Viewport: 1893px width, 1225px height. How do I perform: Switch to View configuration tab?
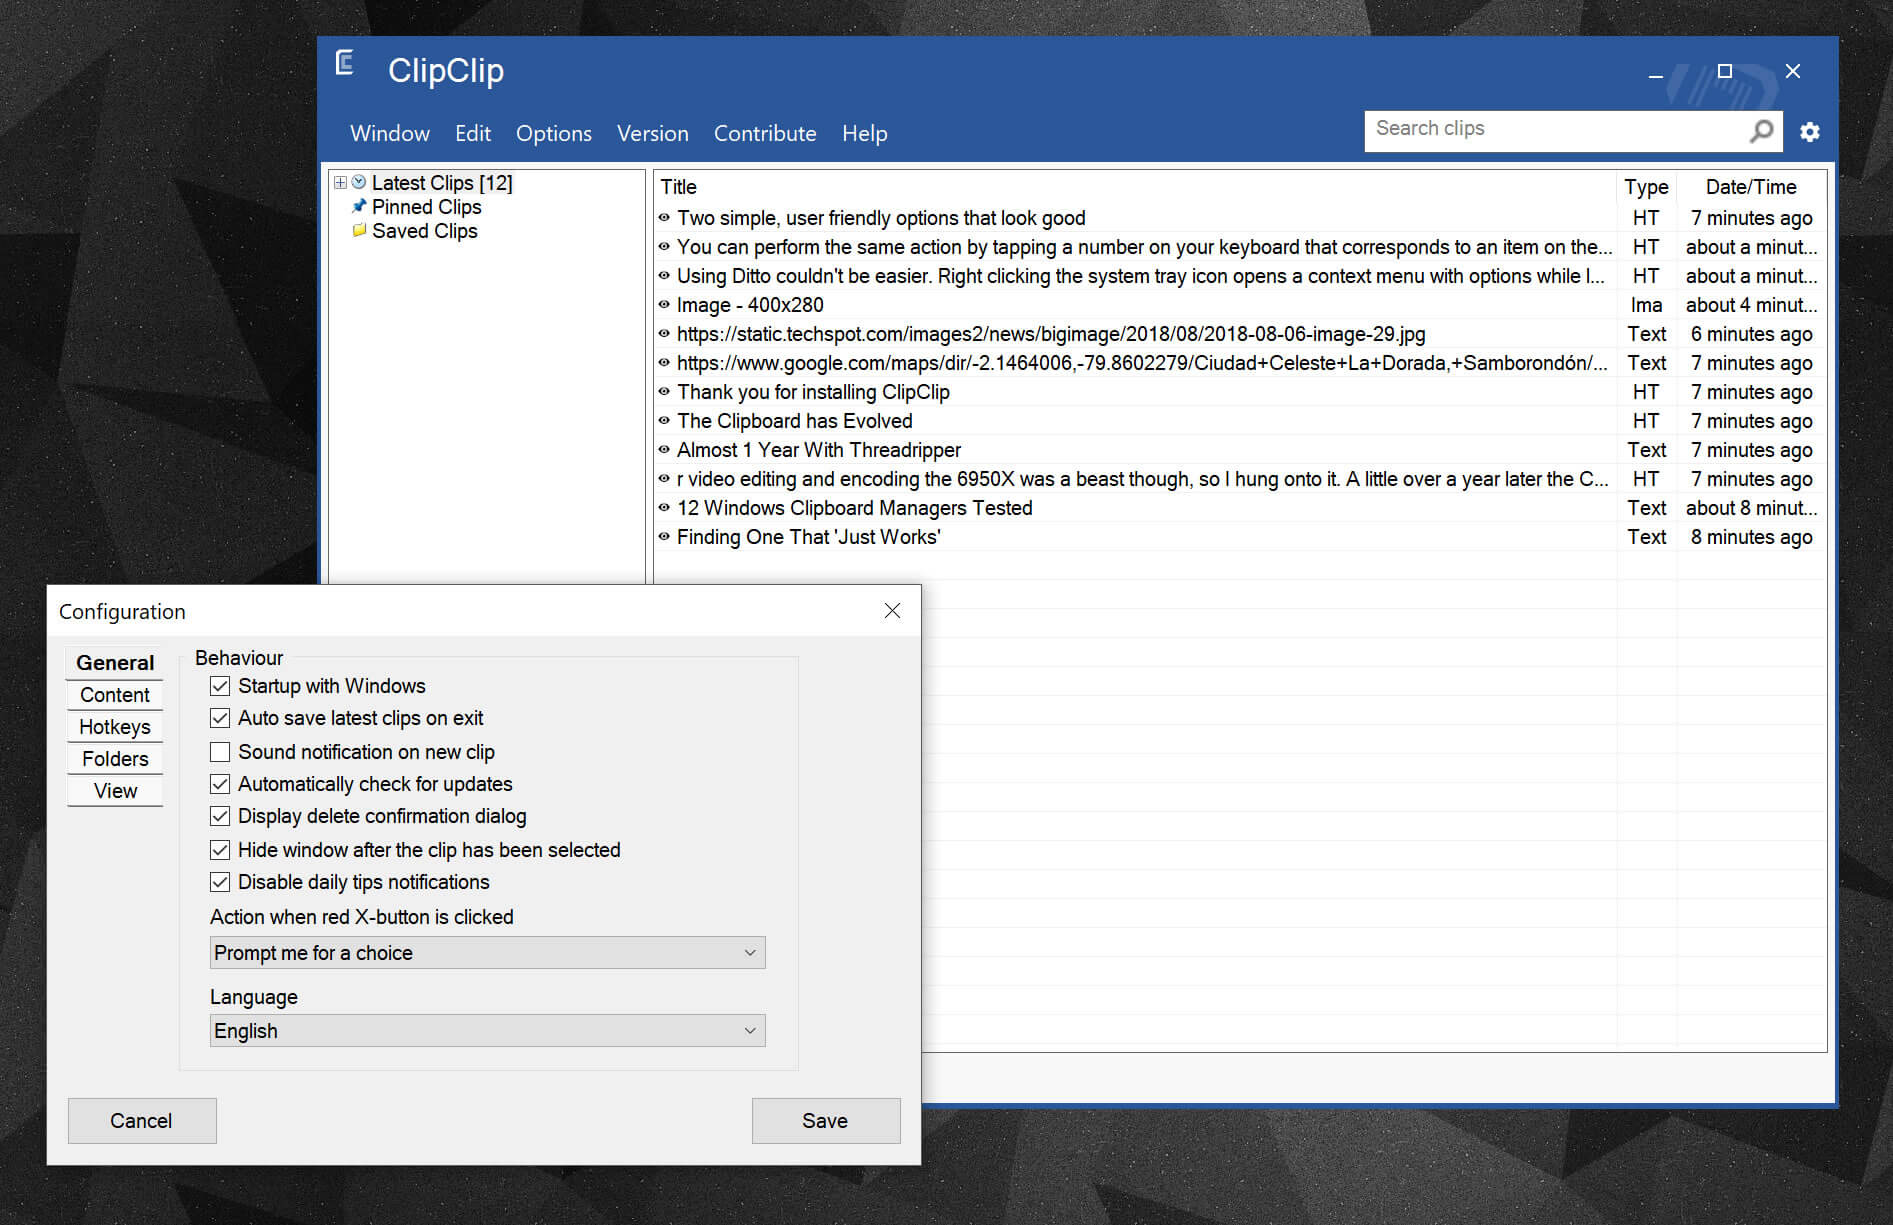pyautogui.click(x=115, y=791)
